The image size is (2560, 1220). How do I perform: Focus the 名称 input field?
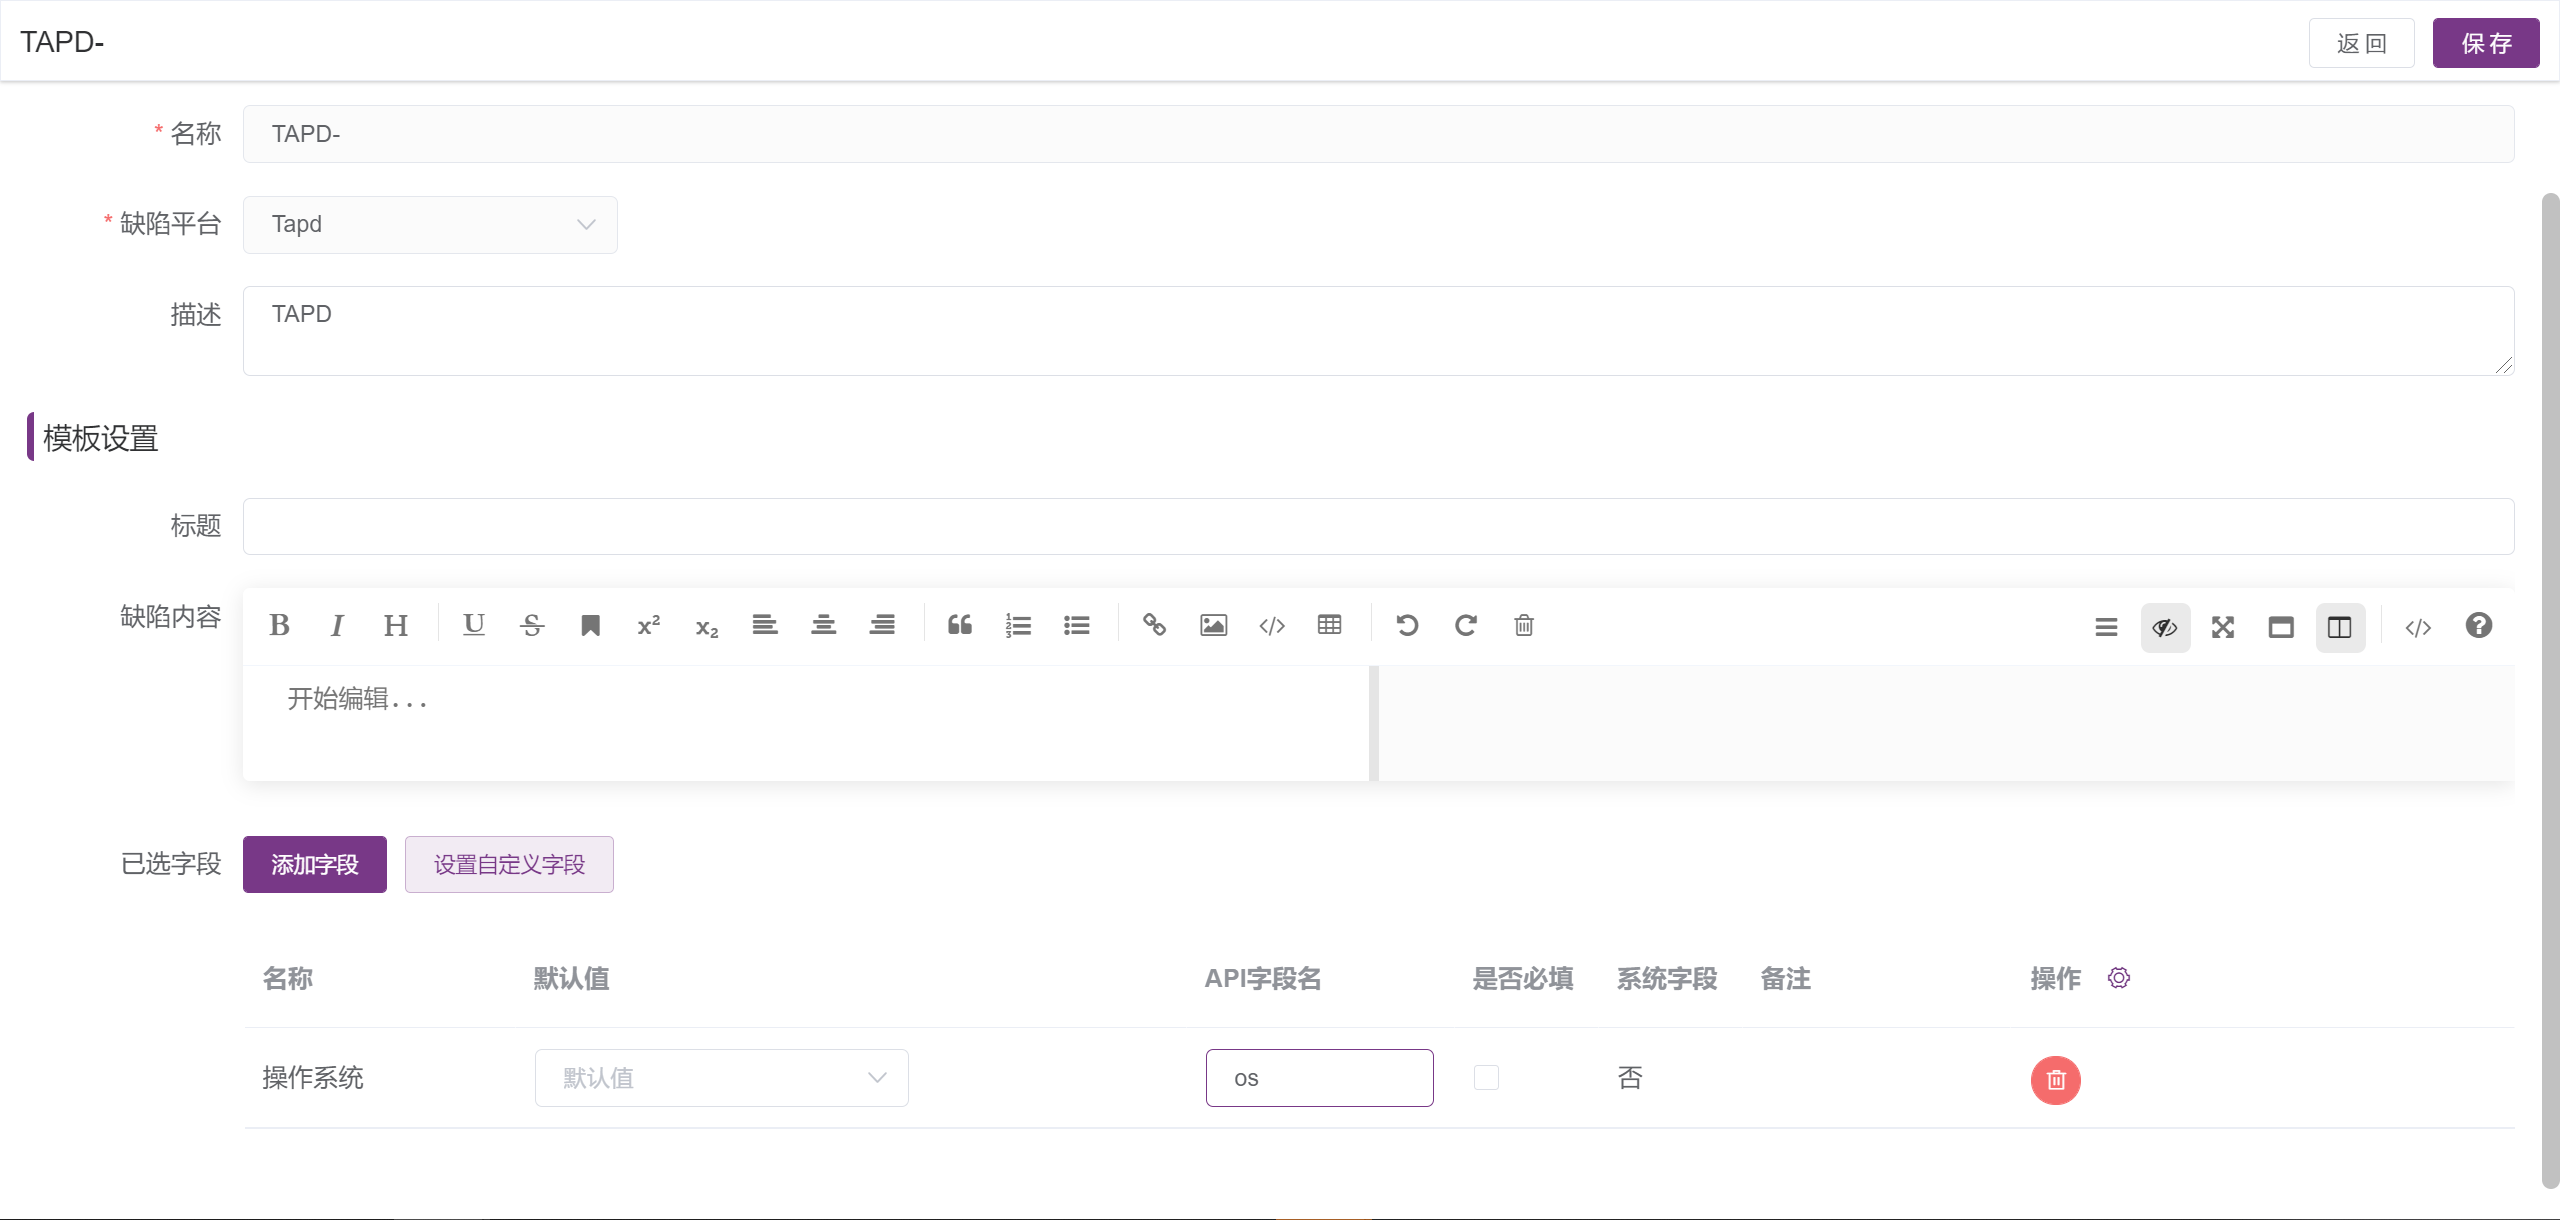1378,134
